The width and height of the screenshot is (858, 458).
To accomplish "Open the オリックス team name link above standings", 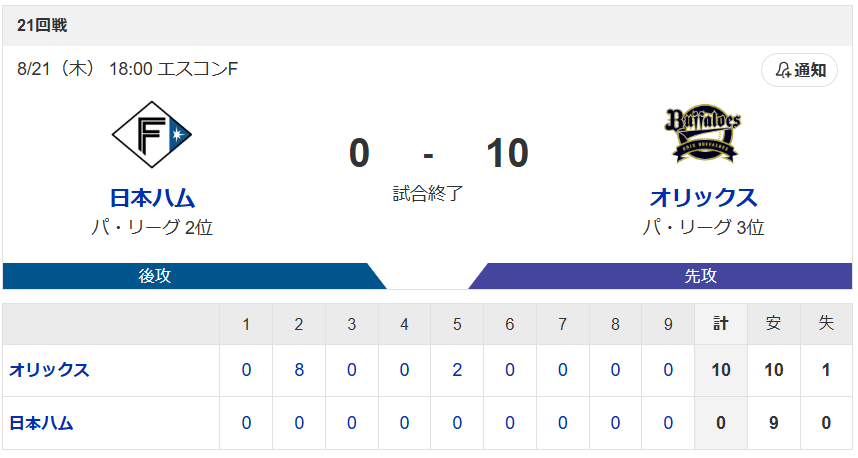I will 703,198.
